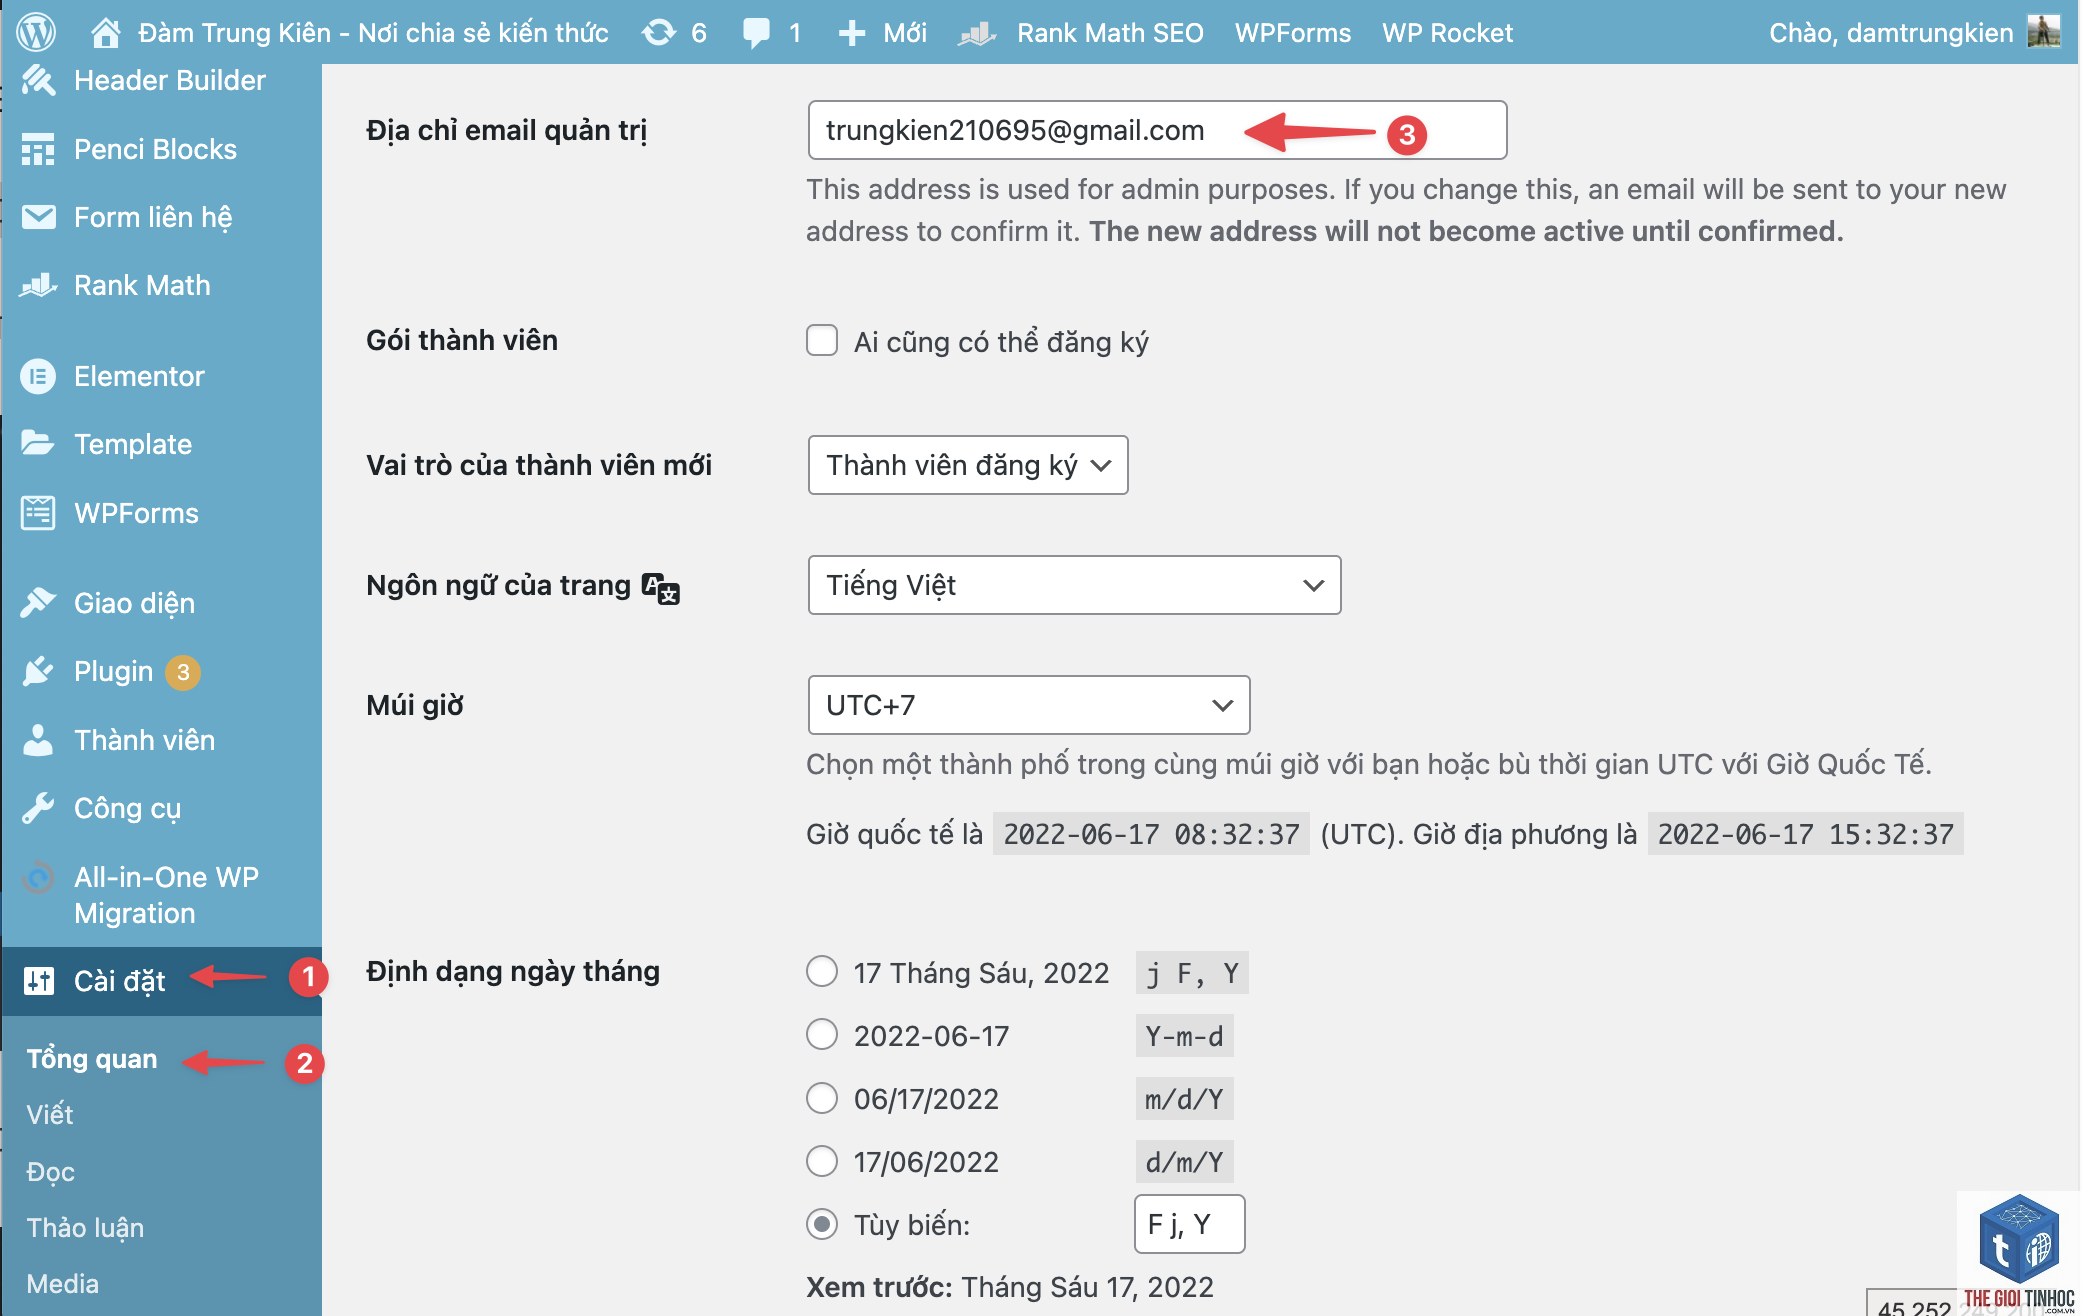Enable the Ai cũng có thể đăng ký checkbox
This screenshot has width=2082, height=1316.
[822, 340]
